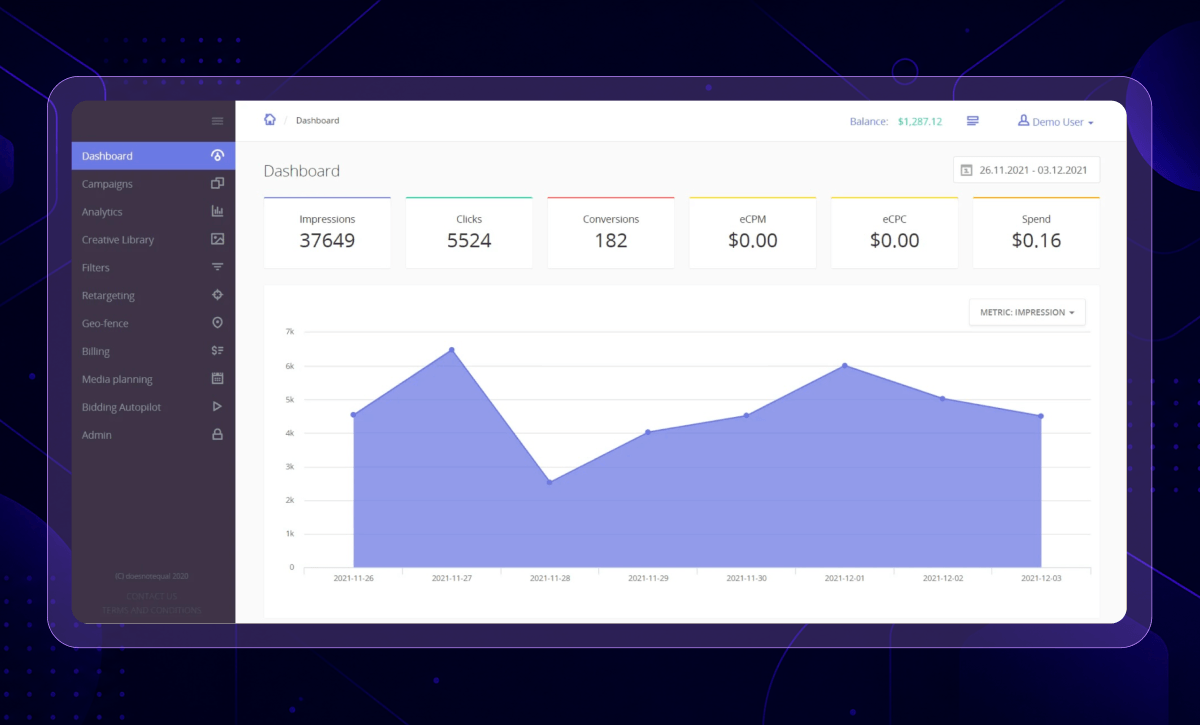1200x725 pixels.
Task: Click the Dashboard breadcrumb text
Action: tap(317, 121)
